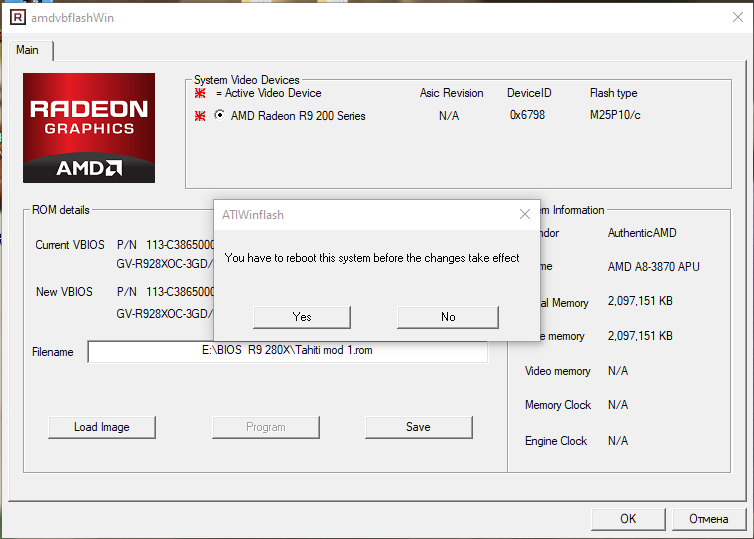The width and height of the screenshot is (754, 539).
Task: Click the disabled Program button
Action: [266, 427]
